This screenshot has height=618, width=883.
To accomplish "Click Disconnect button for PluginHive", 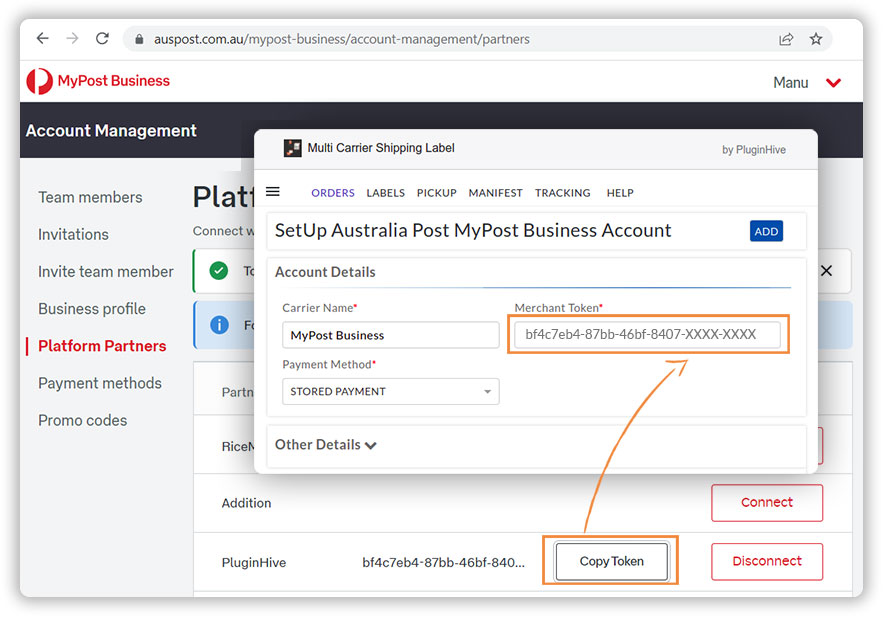I will (x=766, y=561).
